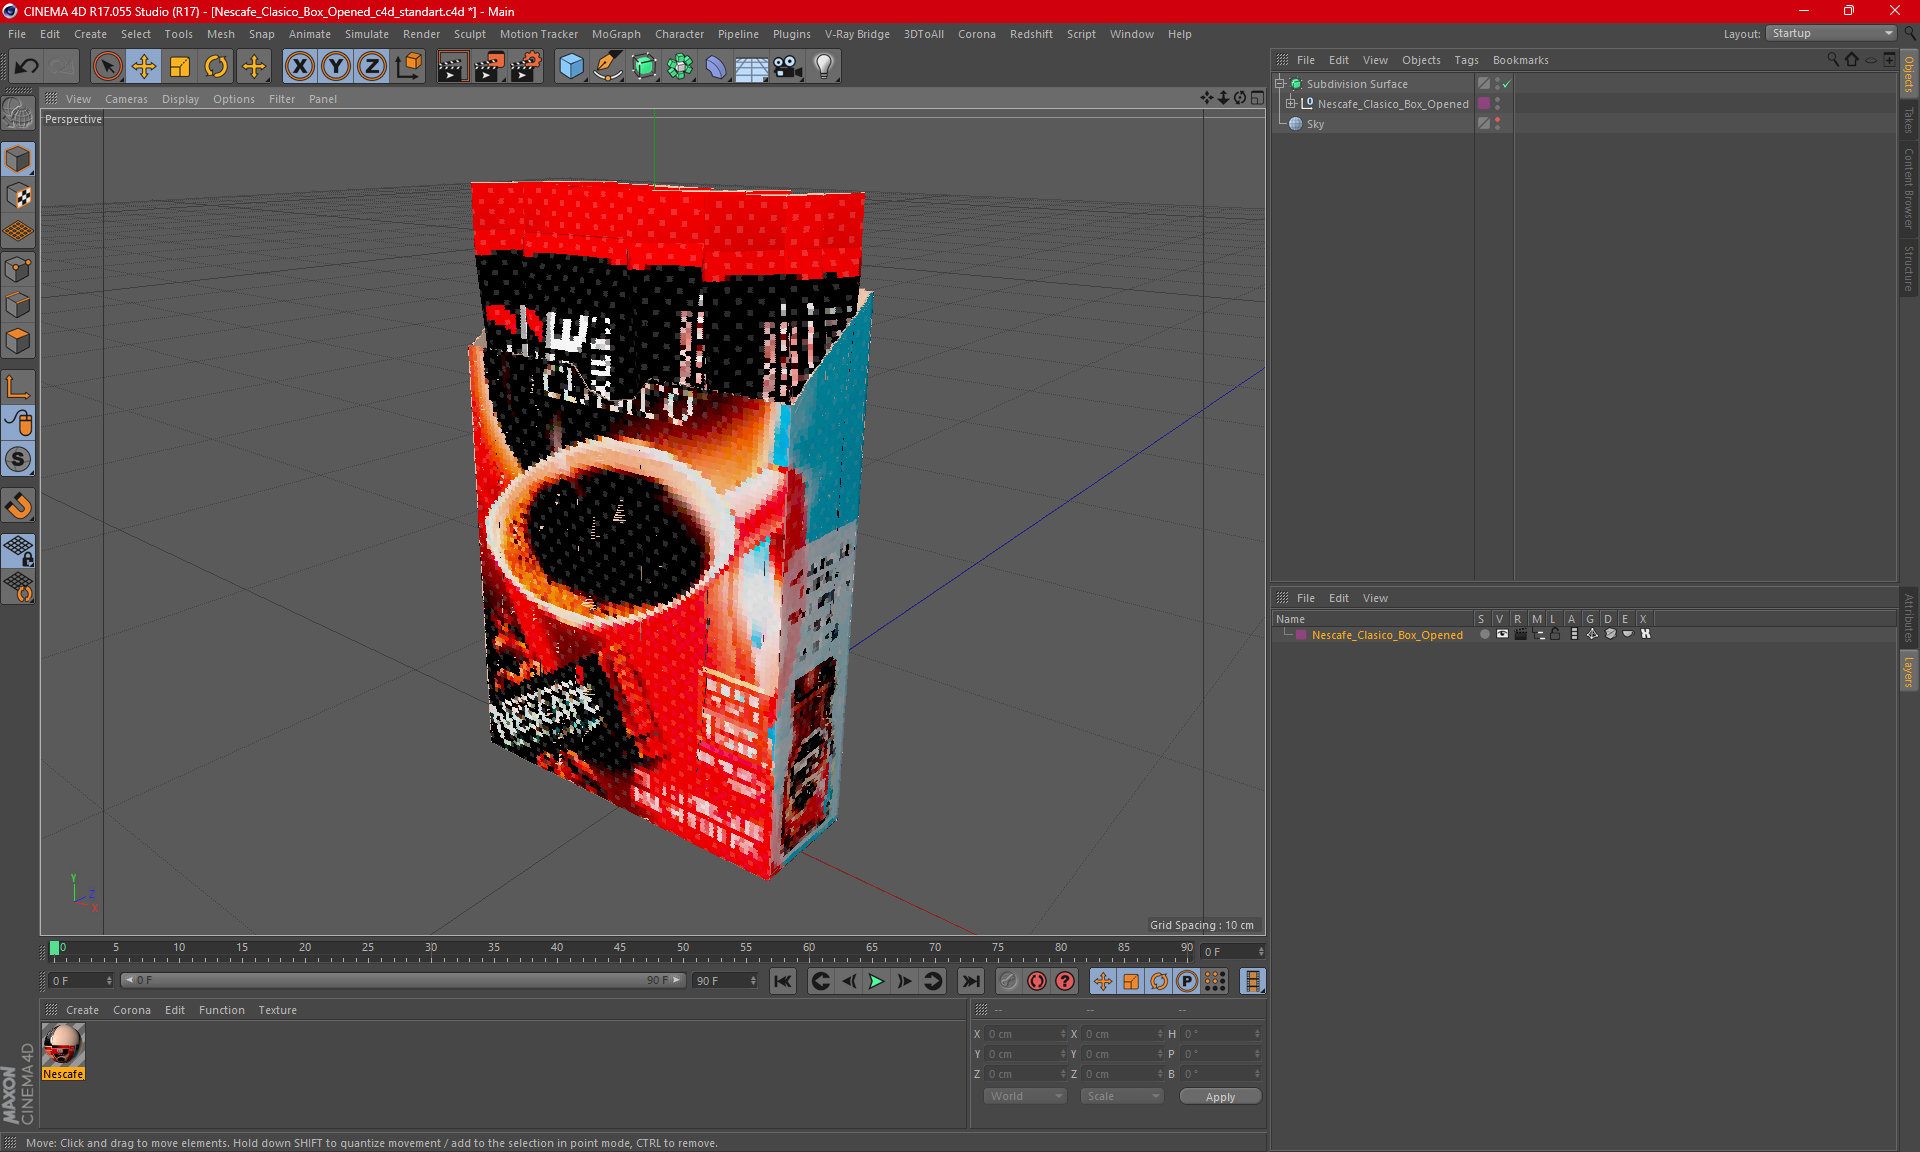Click the Nescafe material thumbnail

pyautogui.click(x=63, y=1045)
